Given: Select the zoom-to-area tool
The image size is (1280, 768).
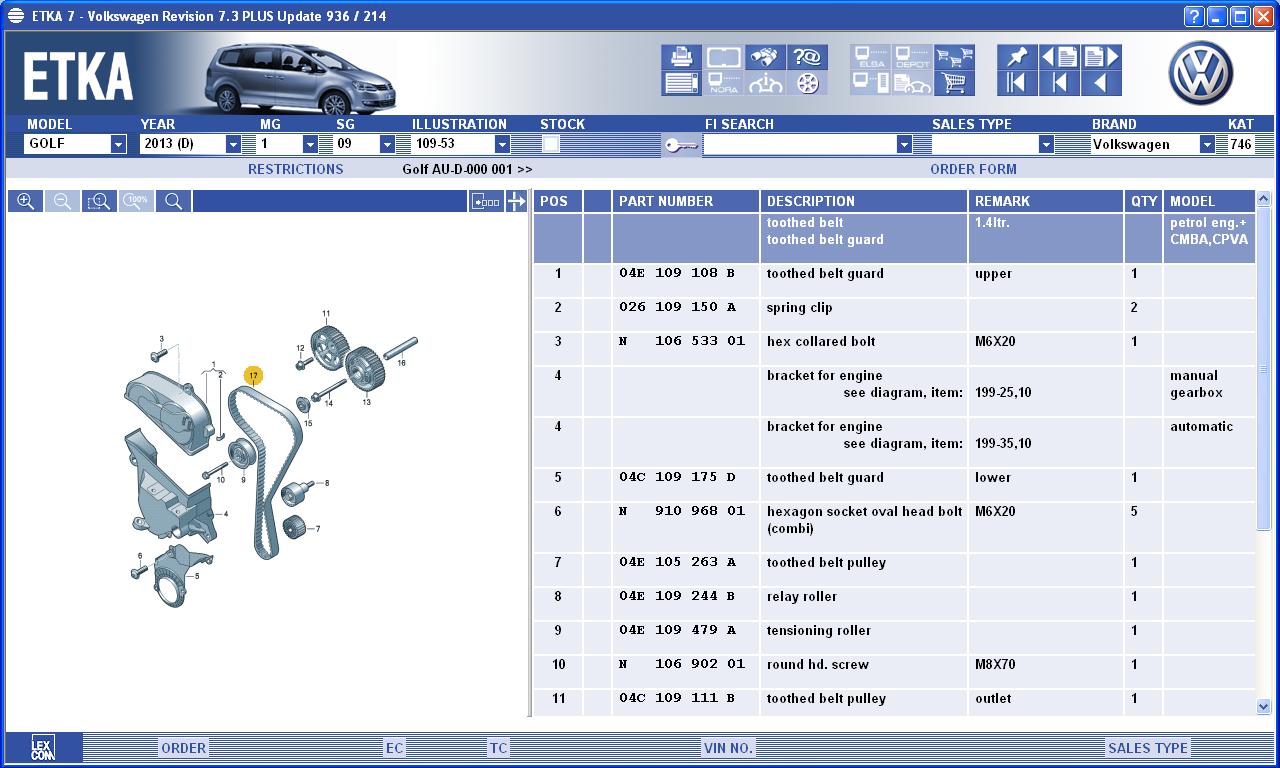Looking at the screenshot, I should (x=99, y=201).
